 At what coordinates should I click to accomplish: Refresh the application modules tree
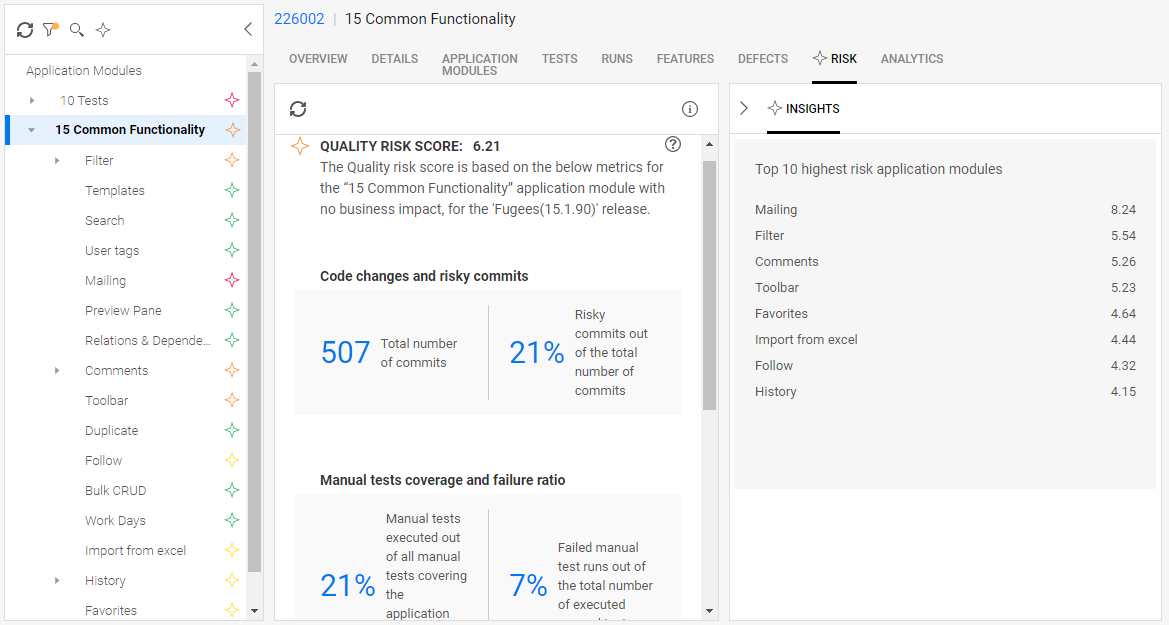tap(25, 30)
